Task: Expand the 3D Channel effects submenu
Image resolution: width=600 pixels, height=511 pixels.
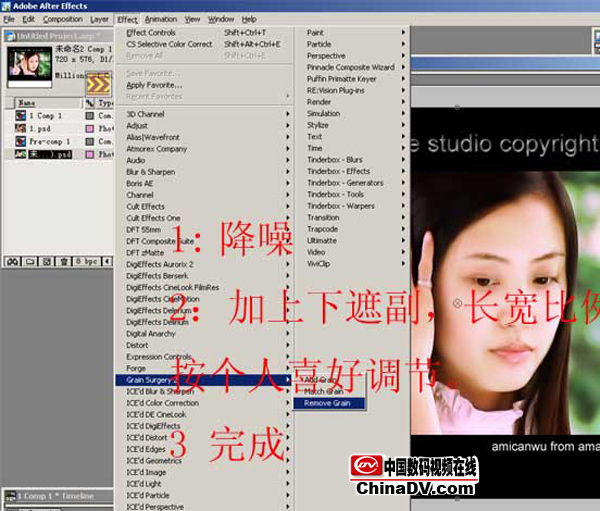Action: (204, 114)
